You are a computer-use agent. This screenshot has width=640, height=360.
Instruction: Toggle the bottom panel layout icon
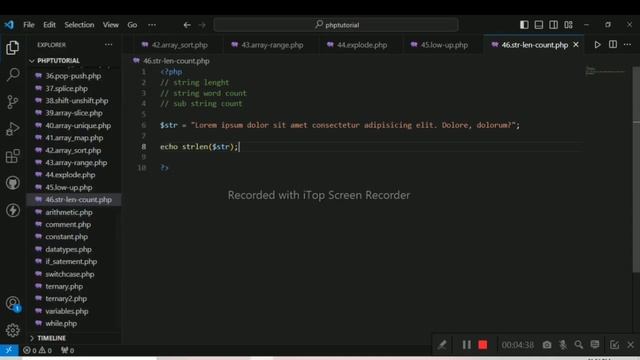(x=539, y=25)
